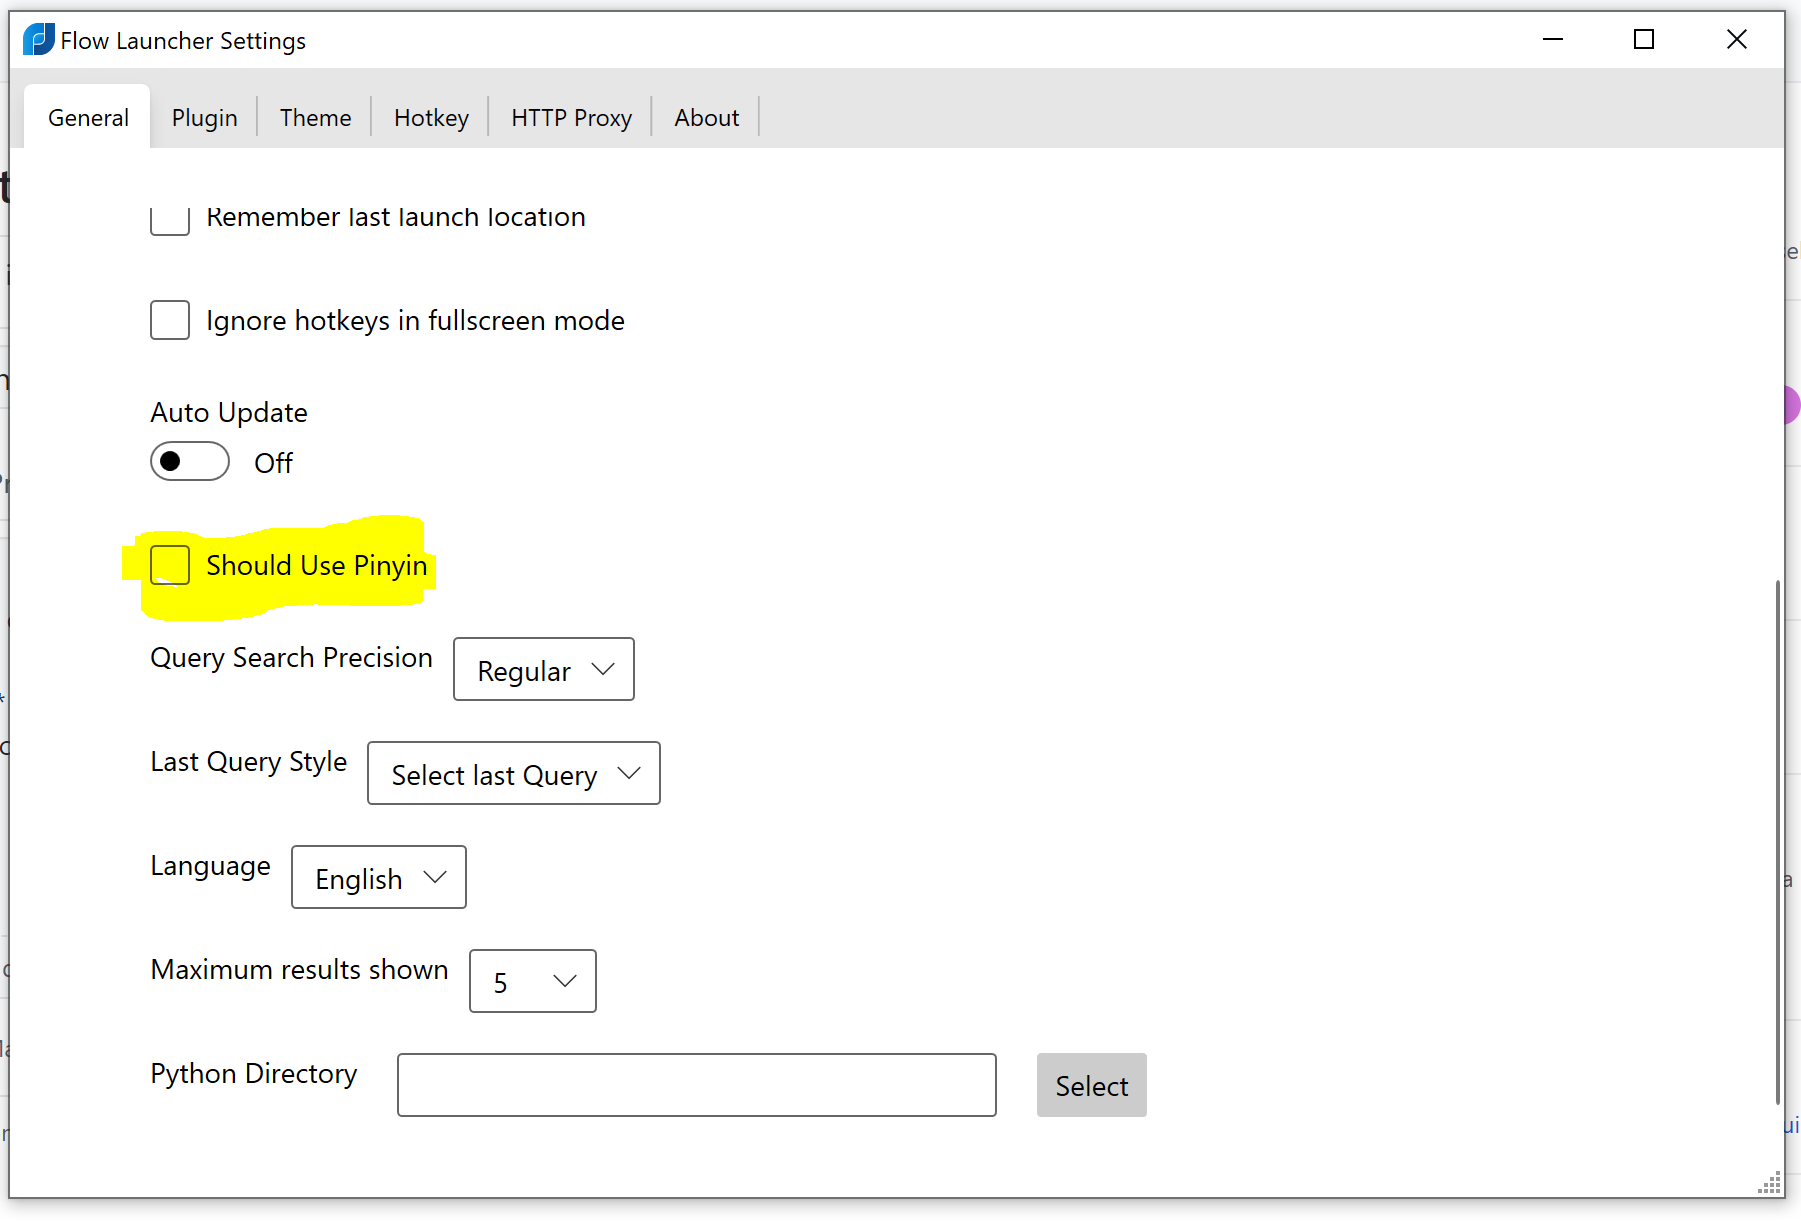Open the General tab

(x=88, y=118)
